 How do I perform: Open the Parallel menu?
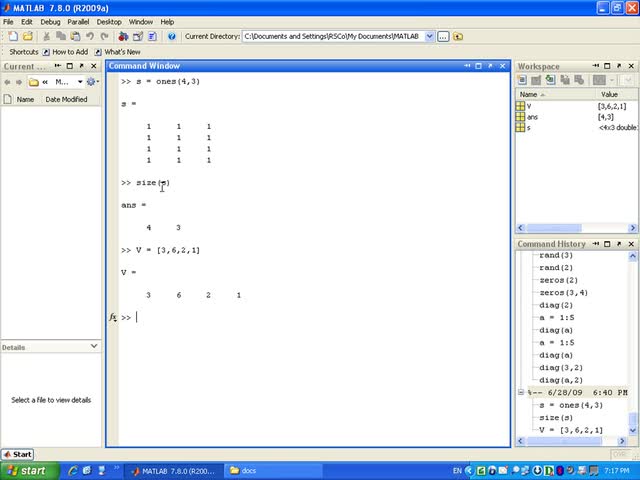point(78,22)
